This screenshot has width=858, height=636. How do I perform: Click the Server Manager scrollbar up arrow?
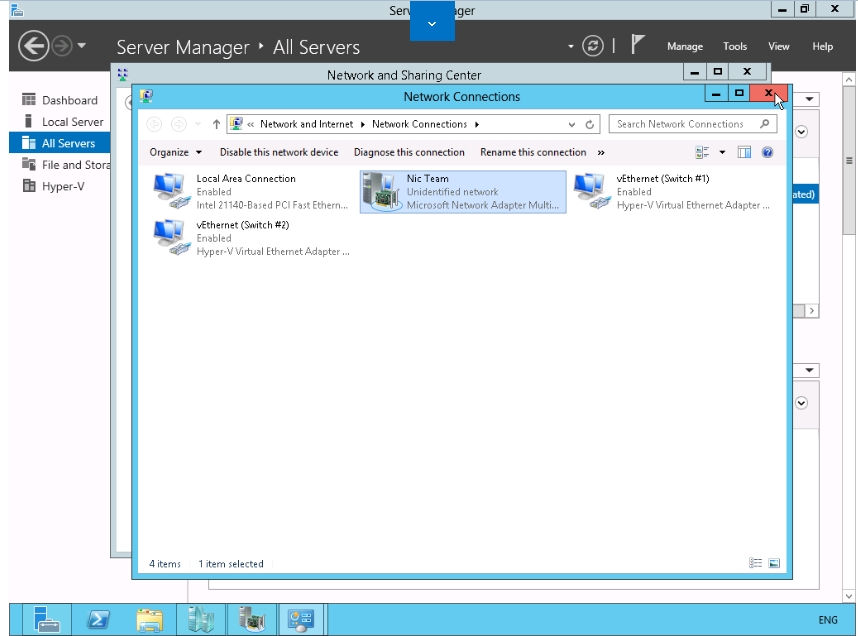point(849,79)
